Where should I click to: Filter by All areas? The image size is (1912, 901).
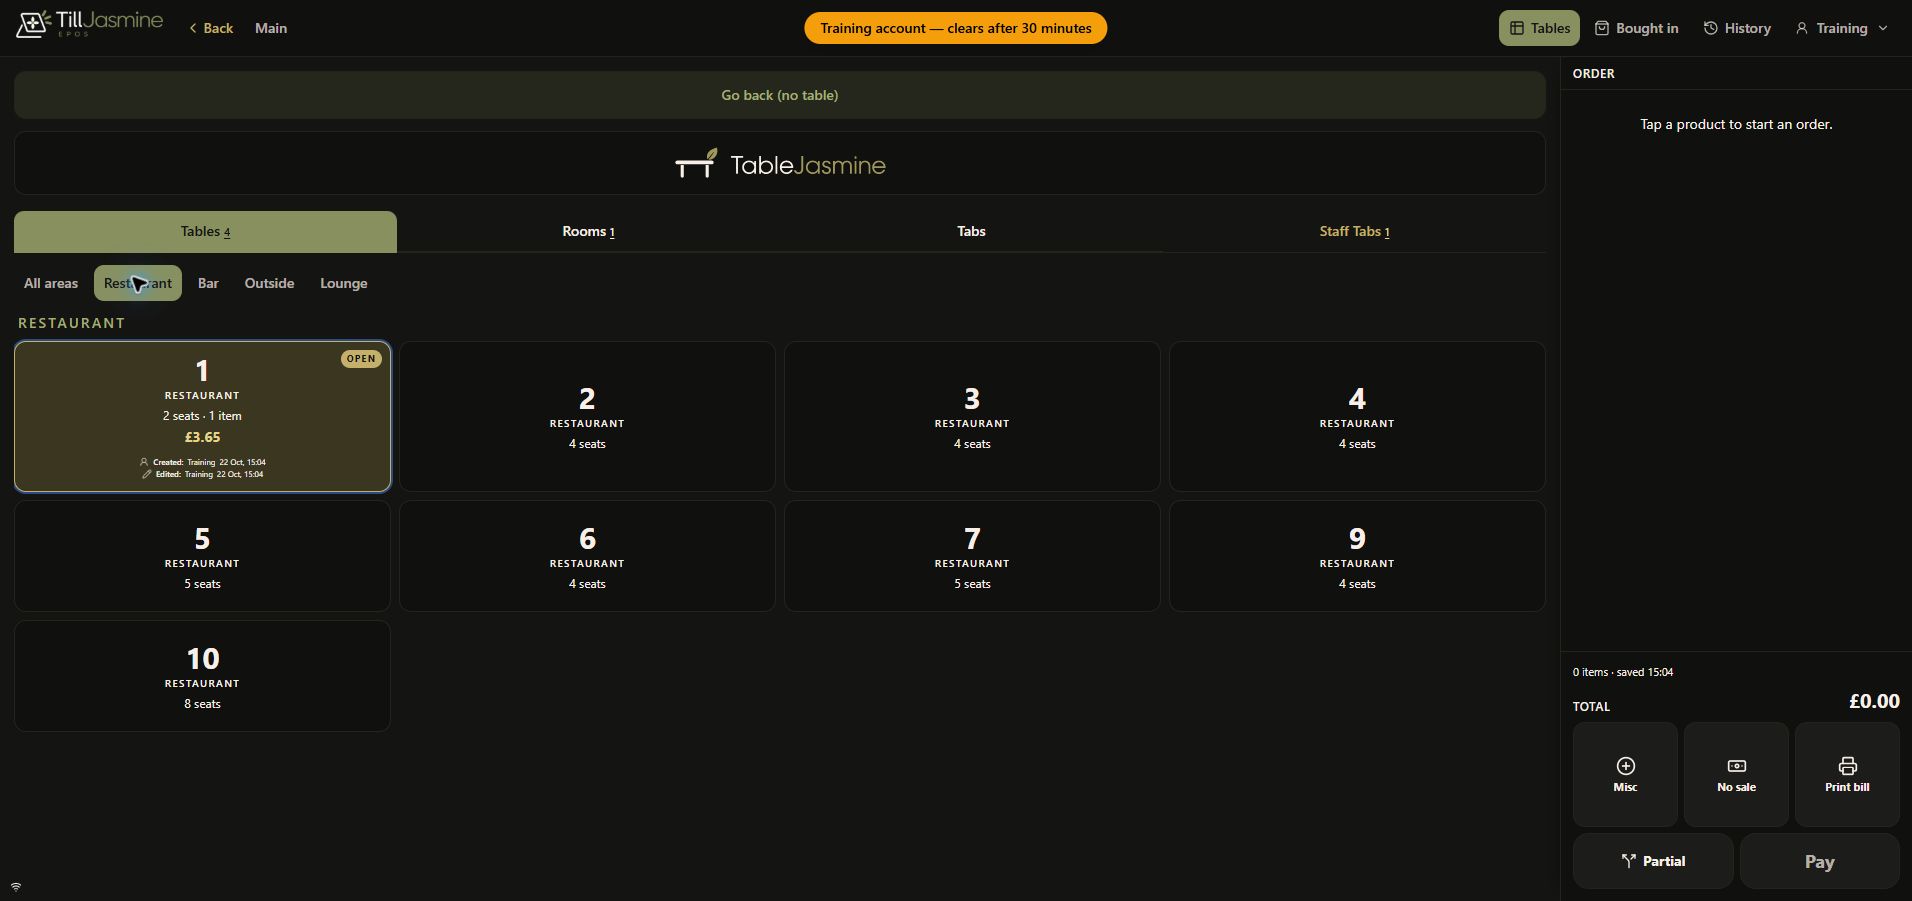[x=51, y=283]
